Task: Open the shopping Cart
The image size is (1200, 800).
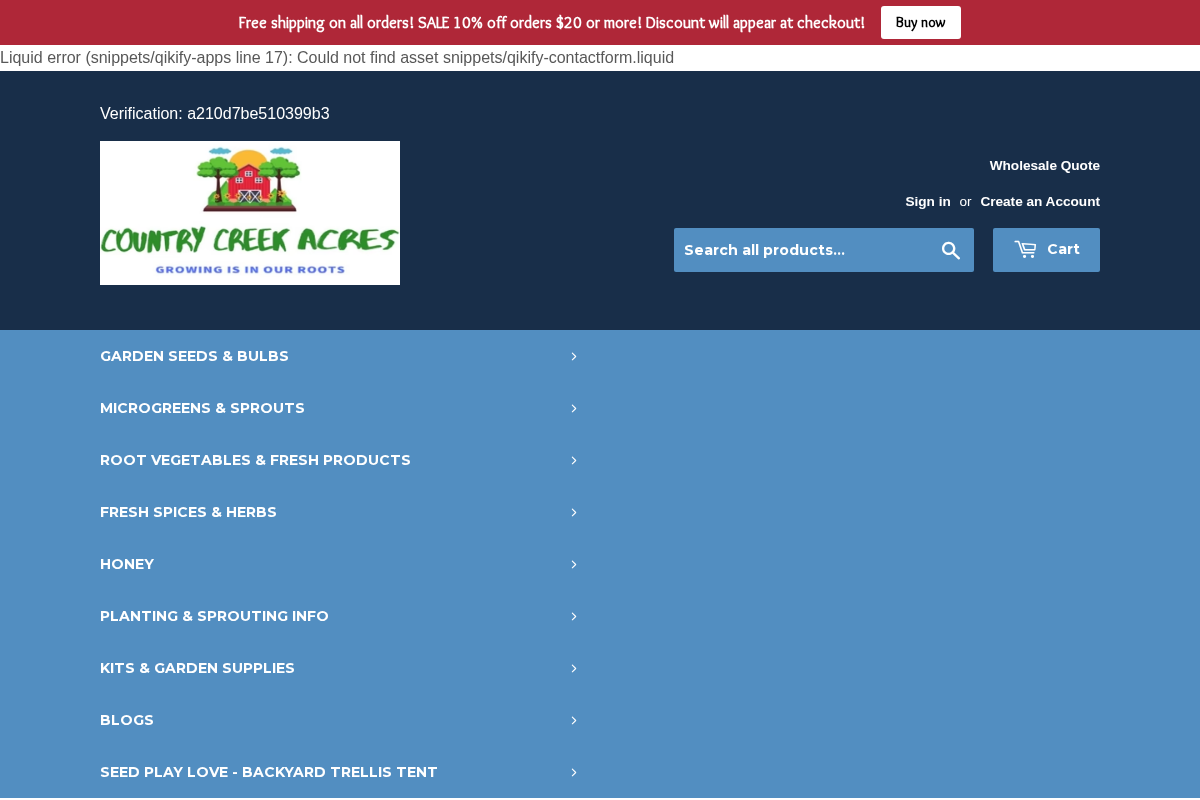Action: tap(1046, 249)
